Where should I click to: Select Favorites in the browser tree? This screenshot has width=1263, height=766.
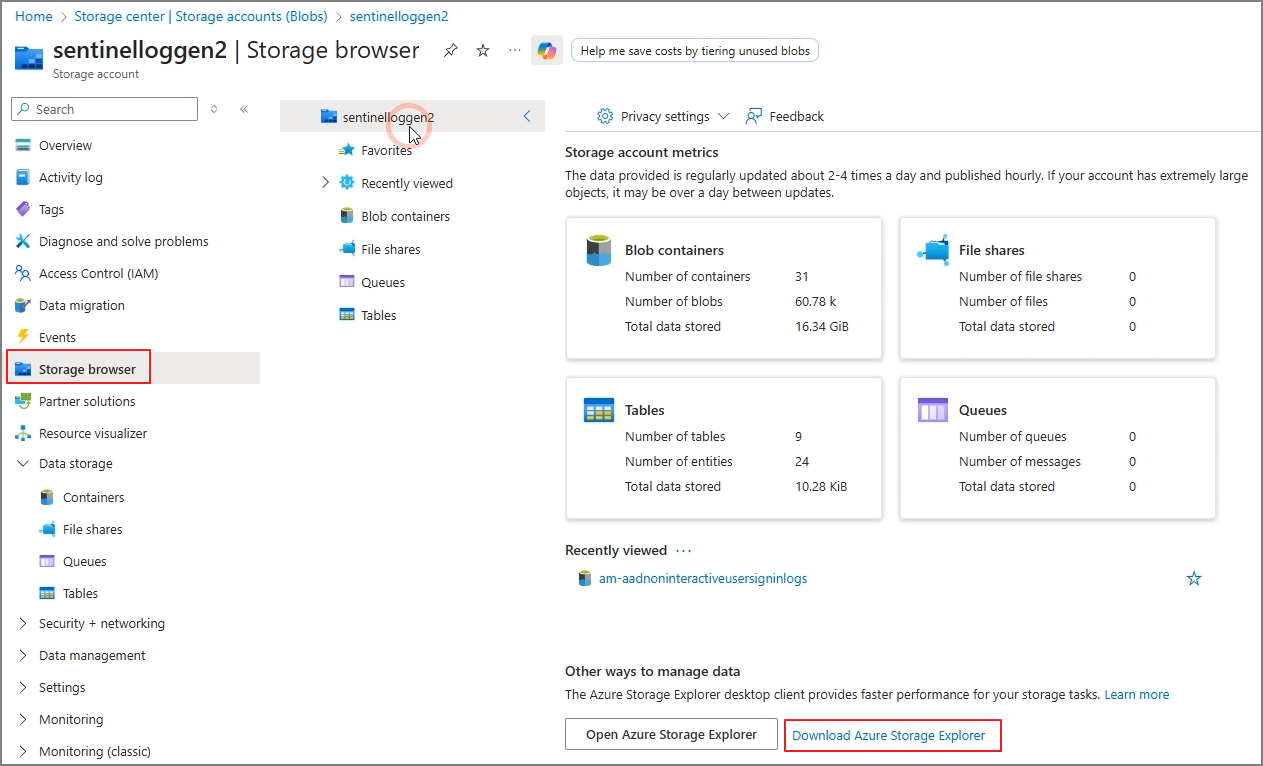point(386,150)
